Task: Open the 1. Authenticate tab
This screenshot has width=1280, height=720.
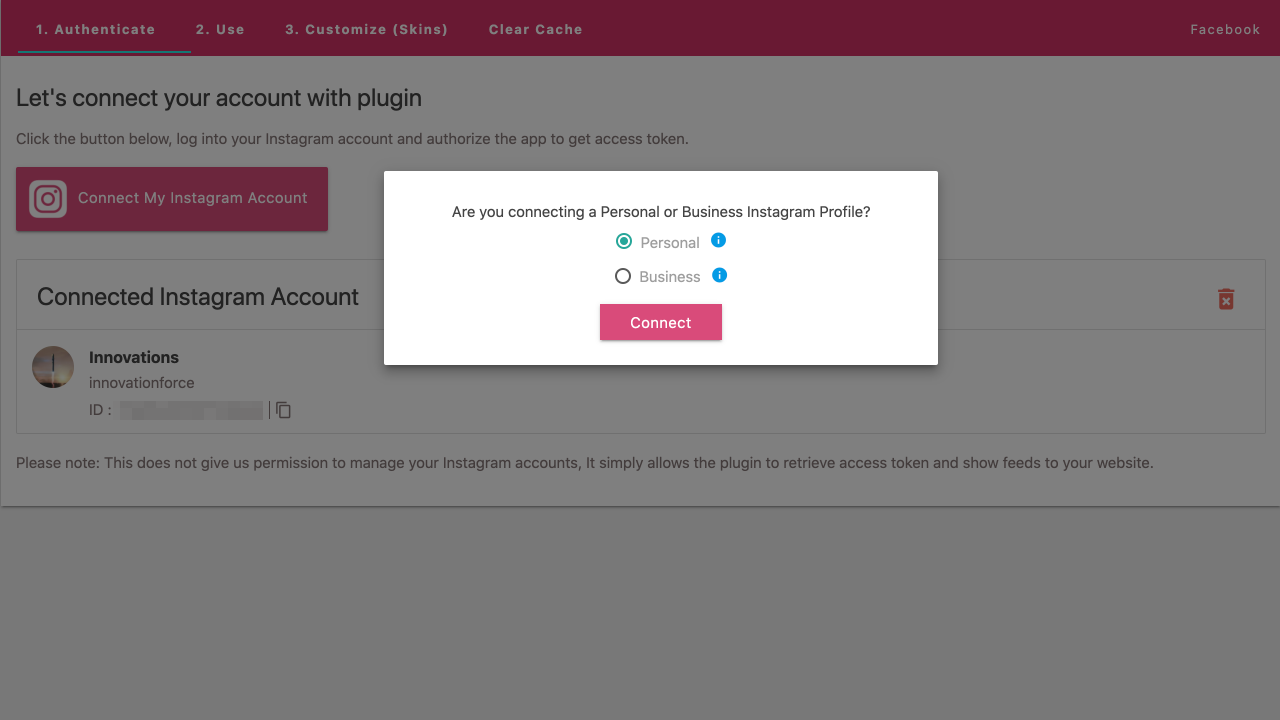Action: tap(96, 29)
